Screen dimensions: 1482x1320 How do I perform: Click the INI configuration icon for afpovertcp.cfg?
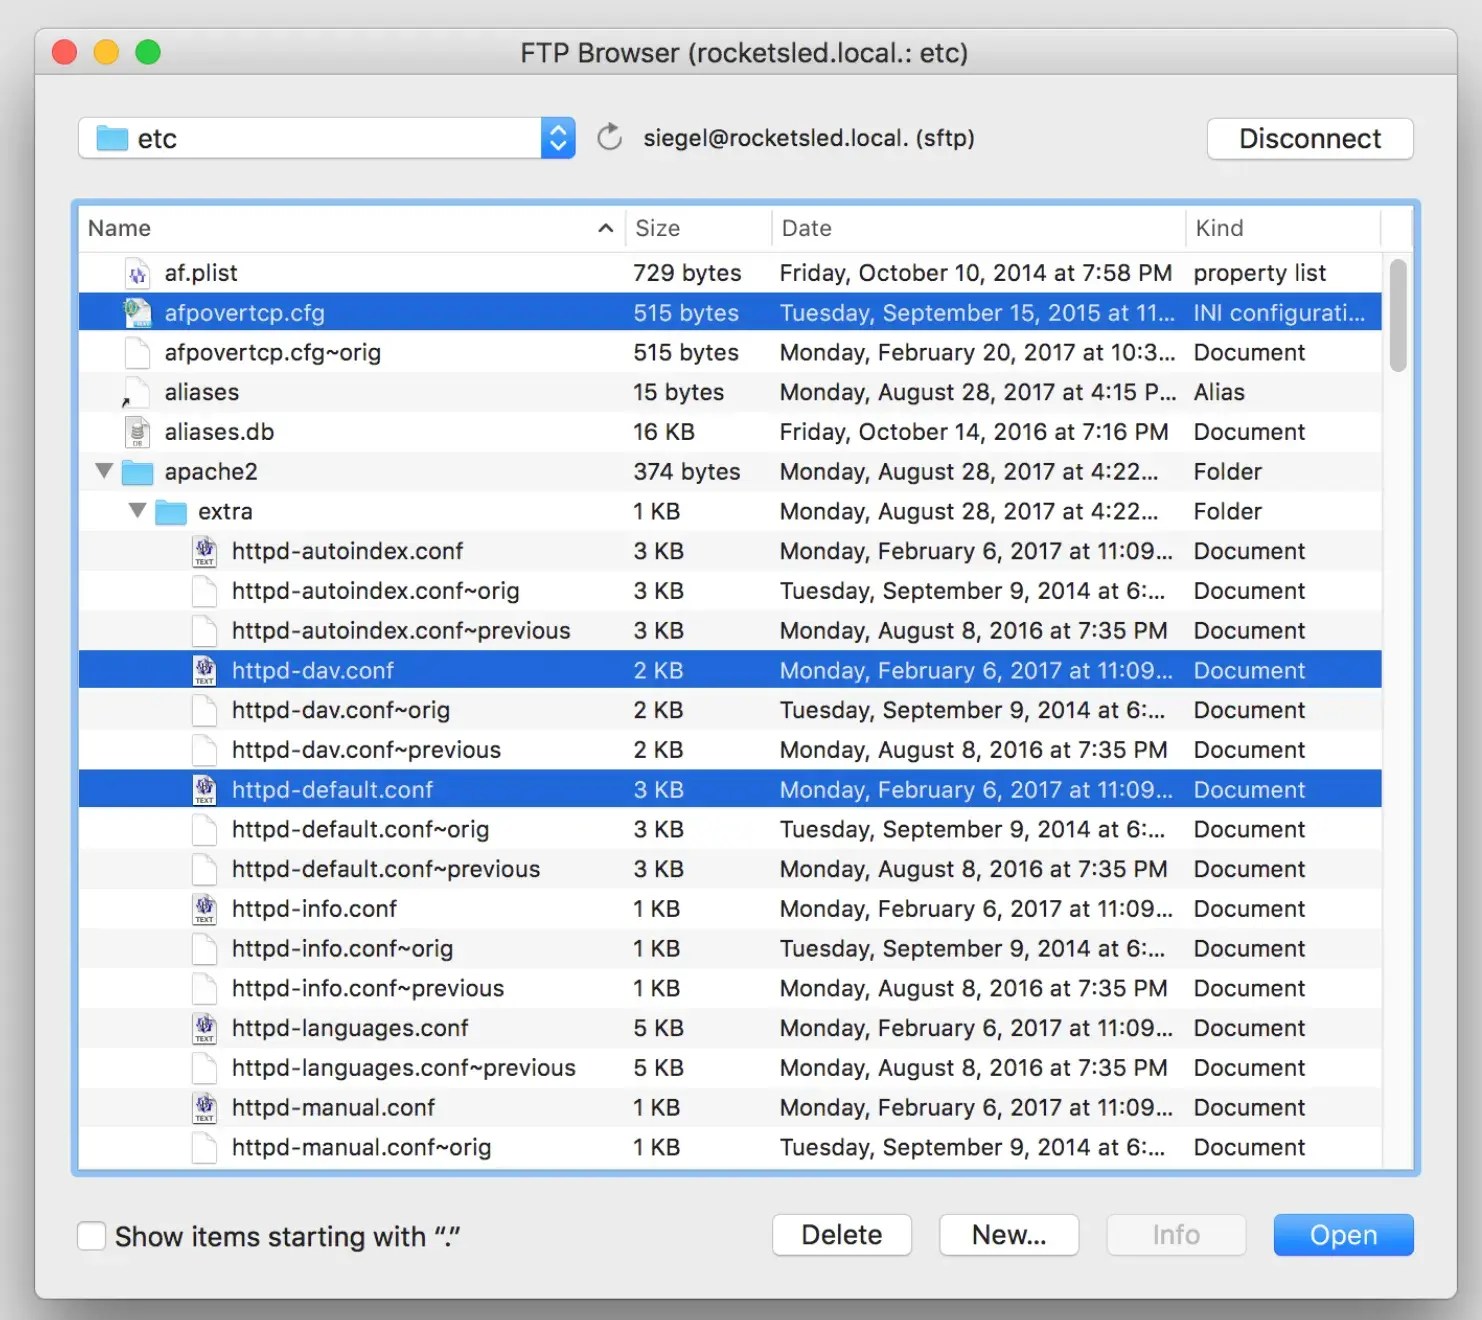point(136,312)
